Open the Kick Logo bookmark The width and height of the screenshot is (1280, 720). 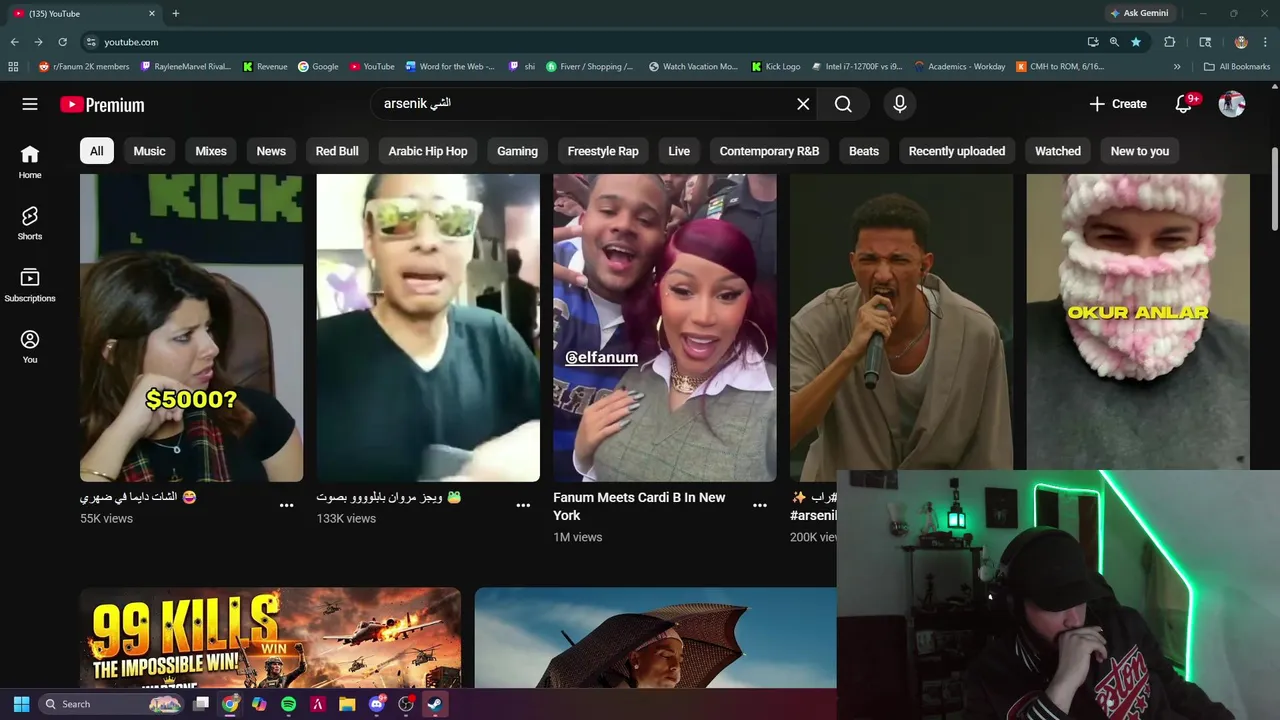[x=775, y=67]
